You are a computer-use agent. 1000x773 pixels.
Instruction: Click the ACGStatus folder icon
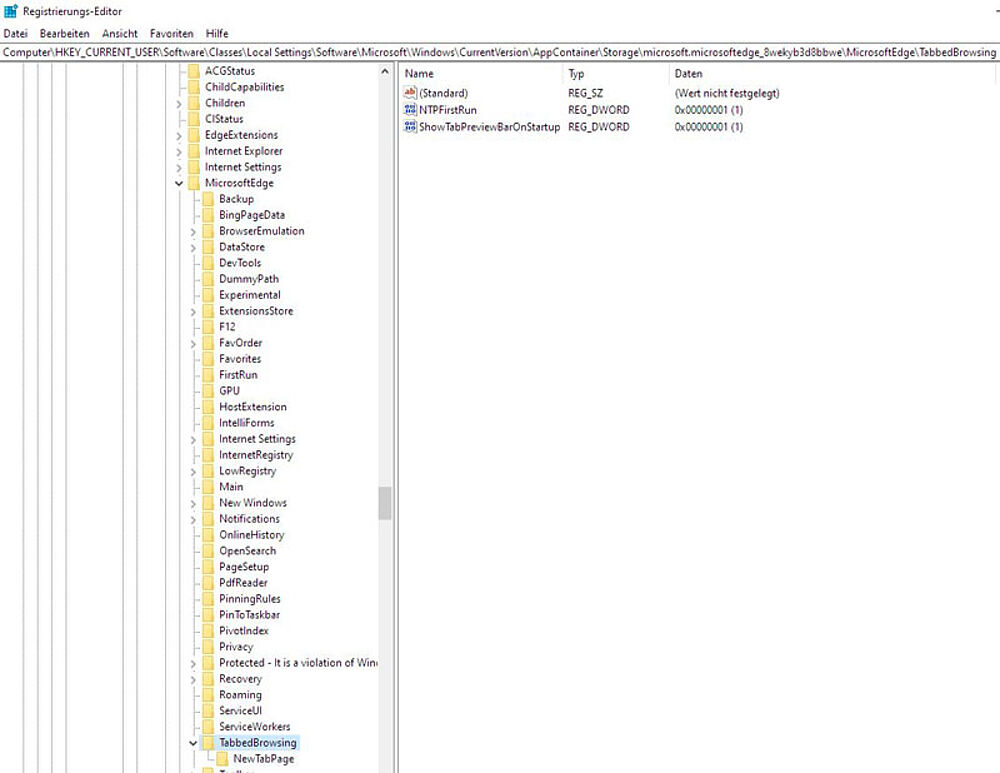pos(194,71)
